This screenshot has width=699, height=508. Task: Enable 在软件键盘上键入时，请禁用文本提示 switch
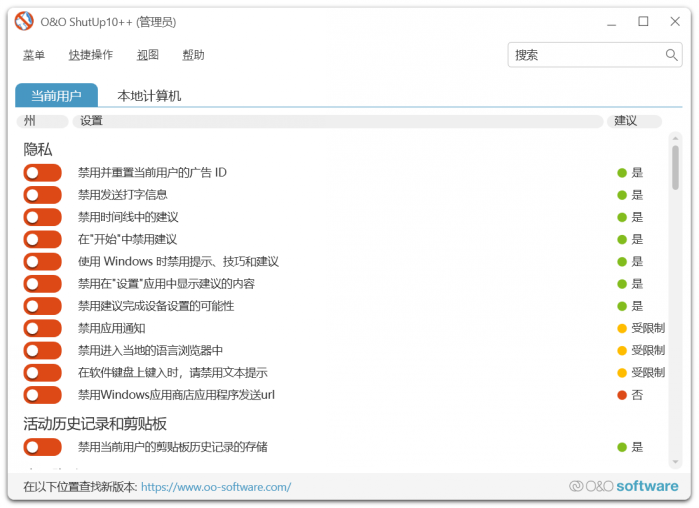(x=42, y=373)
